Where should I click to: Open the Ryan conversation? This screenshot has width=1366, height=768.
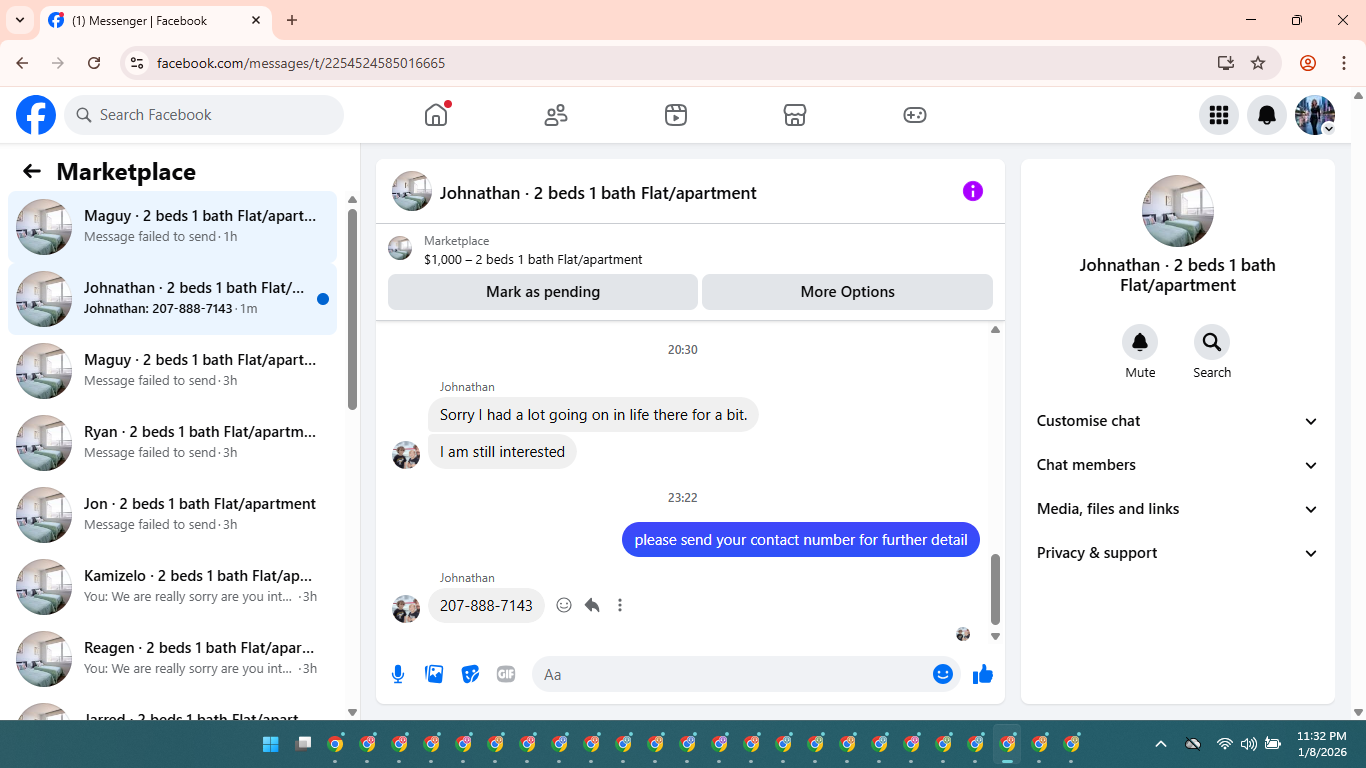point(172,443)
